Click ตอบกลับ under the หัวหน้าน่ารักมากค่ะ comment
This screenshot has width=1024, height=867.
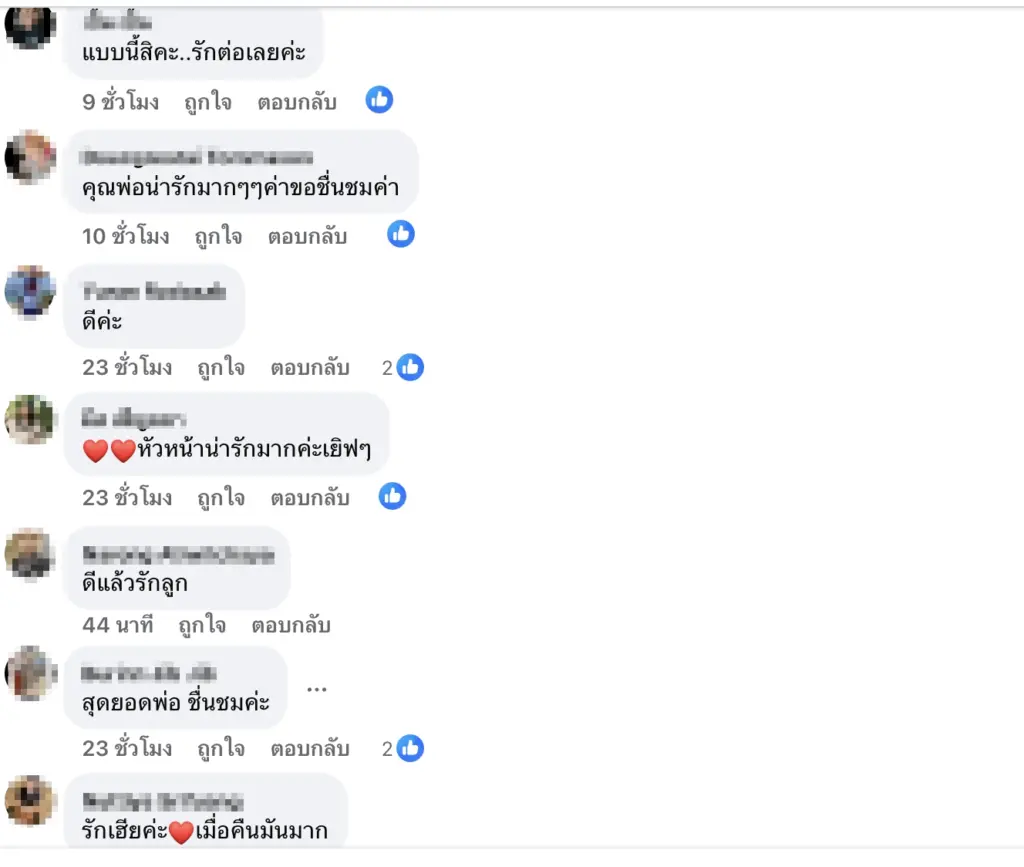310,497
